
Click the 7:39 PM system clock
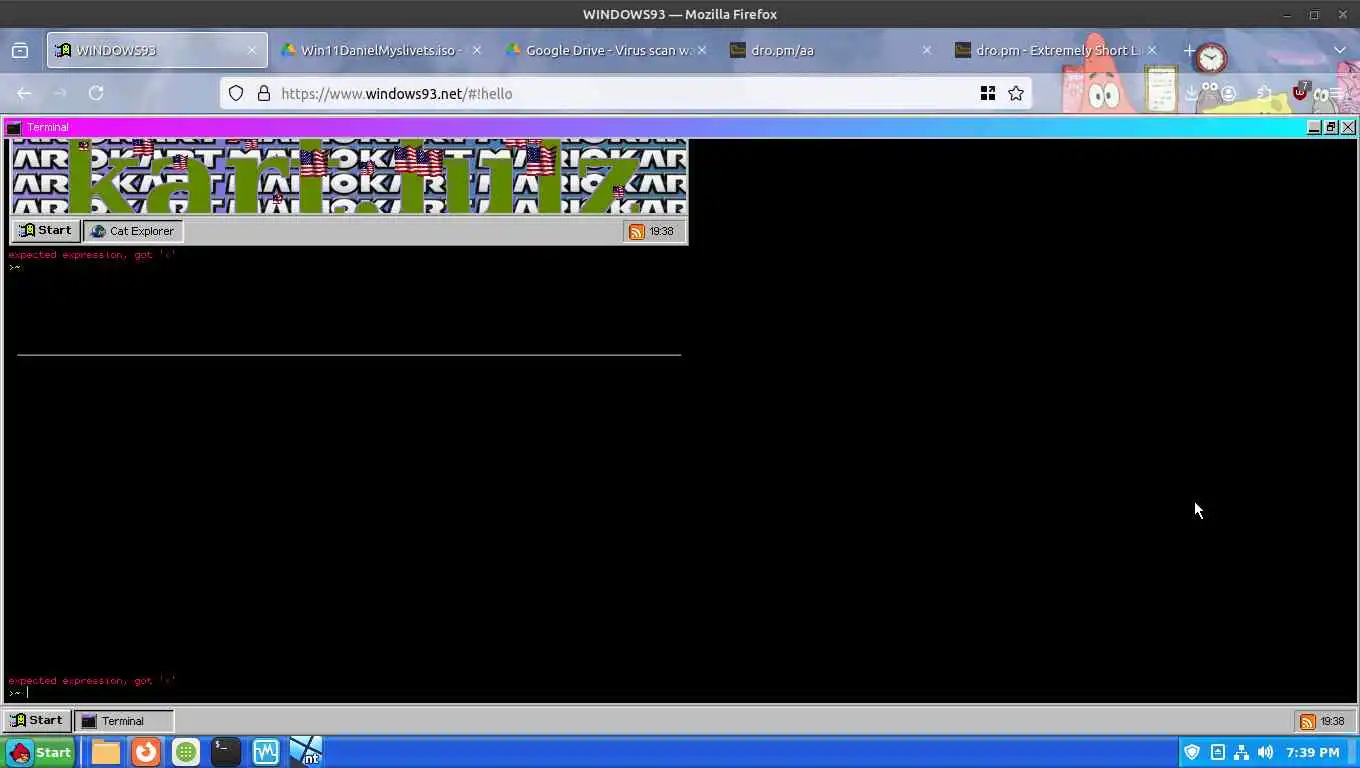click(1313, 752)
